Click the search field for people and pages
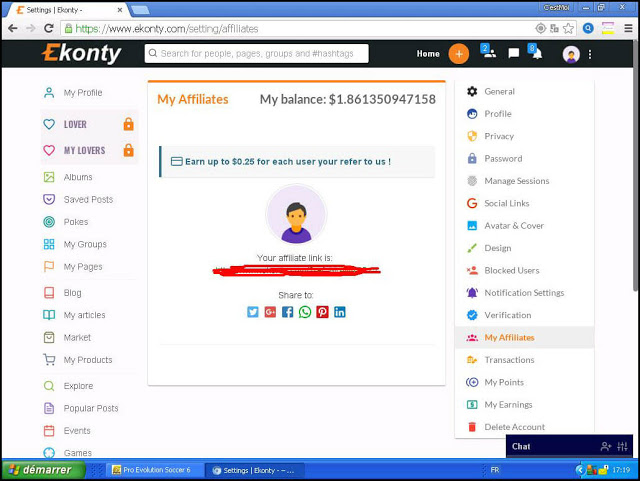This screenshot has width=640, height=481. click(x=256, y=53)
